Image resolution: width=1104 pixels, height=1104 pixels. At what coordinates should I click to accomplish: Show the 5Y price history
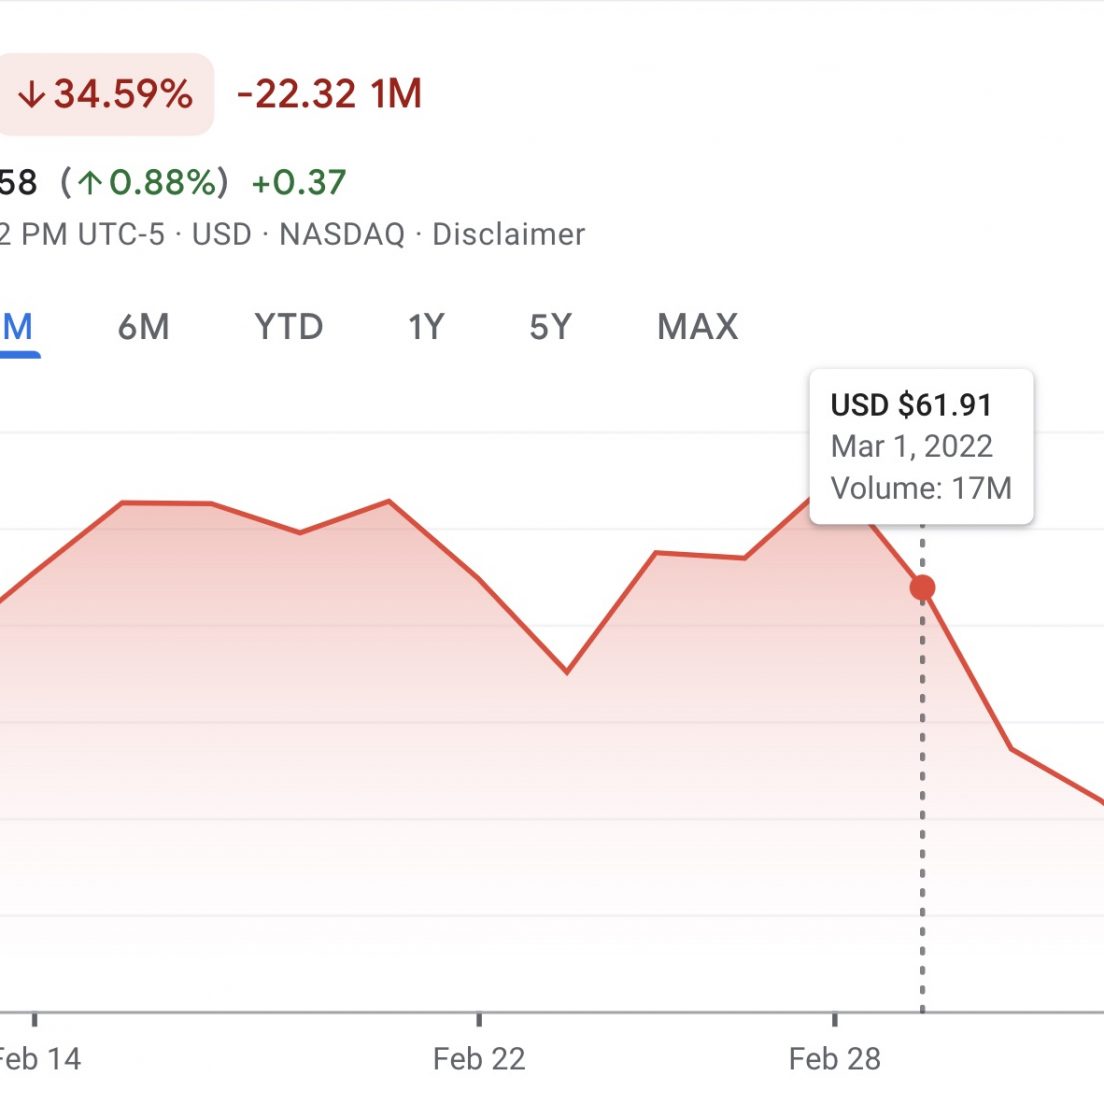551,327
